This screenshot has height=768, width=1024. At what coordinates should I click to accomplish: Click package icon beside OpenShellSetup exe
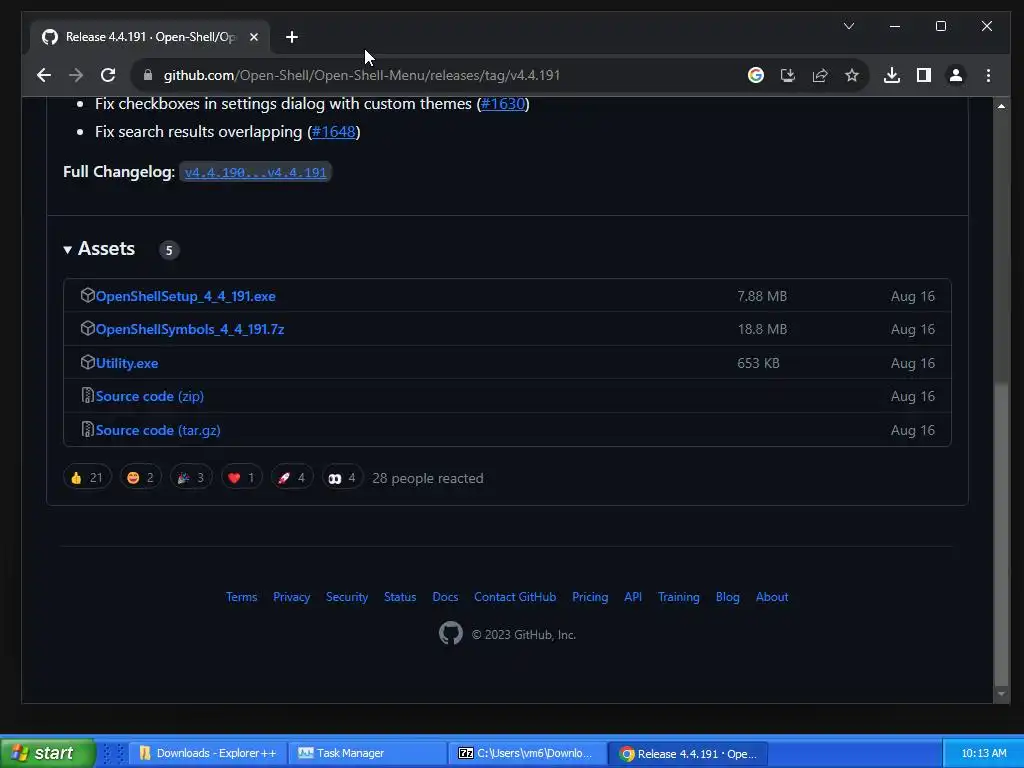(88, 295)
